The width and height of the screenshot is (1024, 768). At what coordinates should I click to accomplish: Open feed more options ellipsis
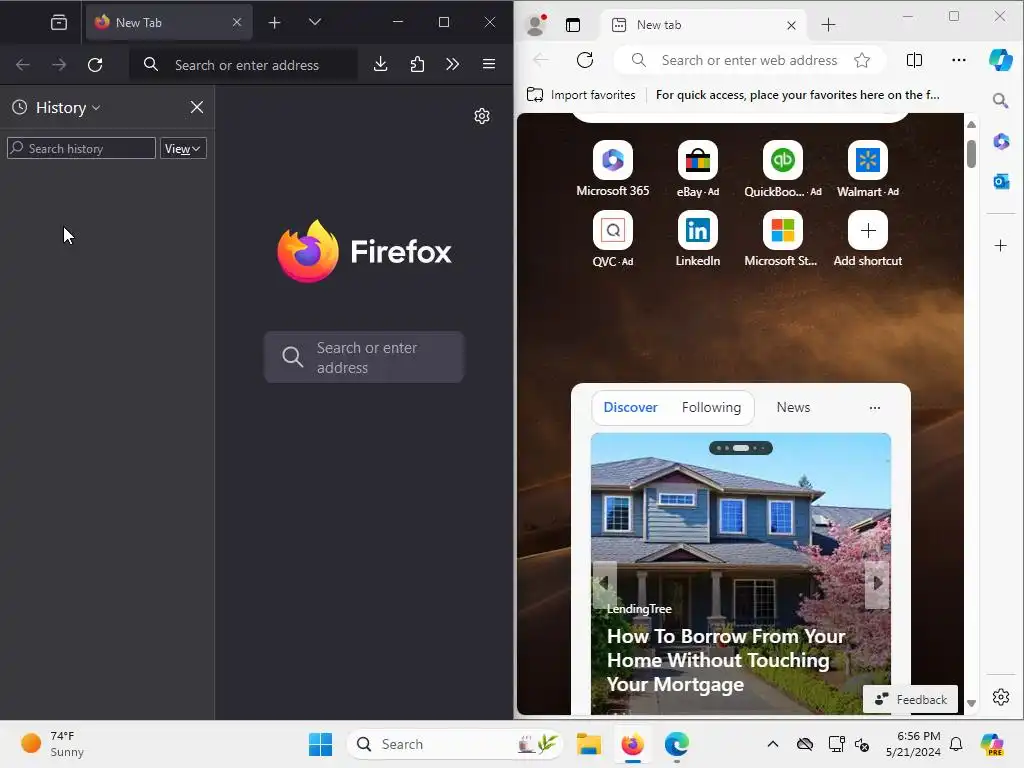coord(874,408)
